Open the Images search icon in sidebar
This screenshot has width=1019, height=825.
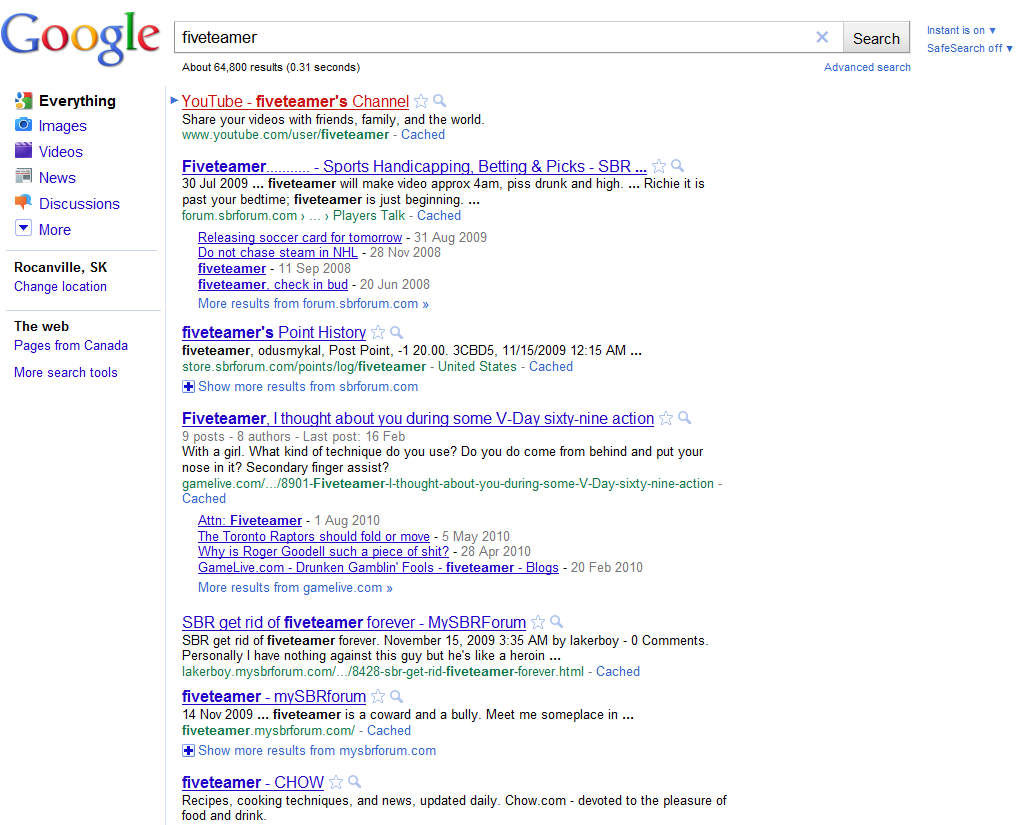24,126
